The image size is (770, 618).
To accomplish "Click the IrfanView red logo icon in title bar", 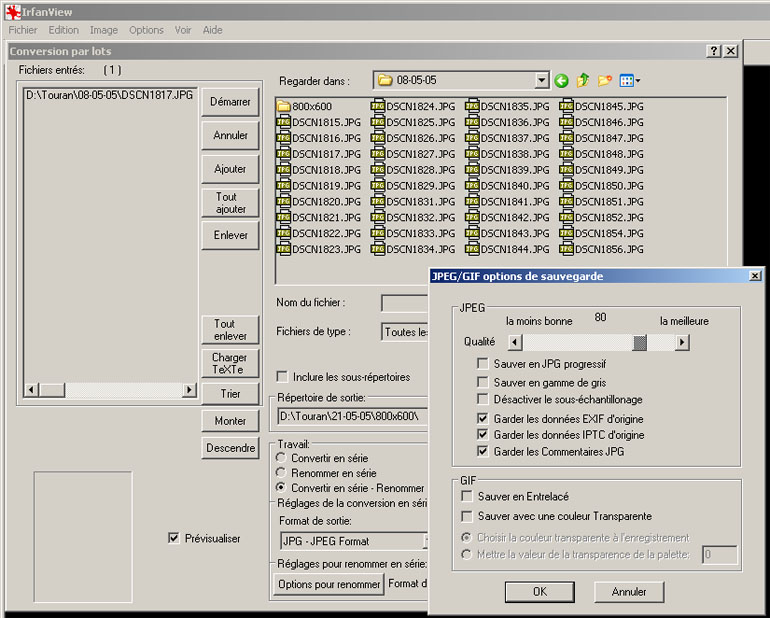I will pyautogui.click(x=13, y=12).
